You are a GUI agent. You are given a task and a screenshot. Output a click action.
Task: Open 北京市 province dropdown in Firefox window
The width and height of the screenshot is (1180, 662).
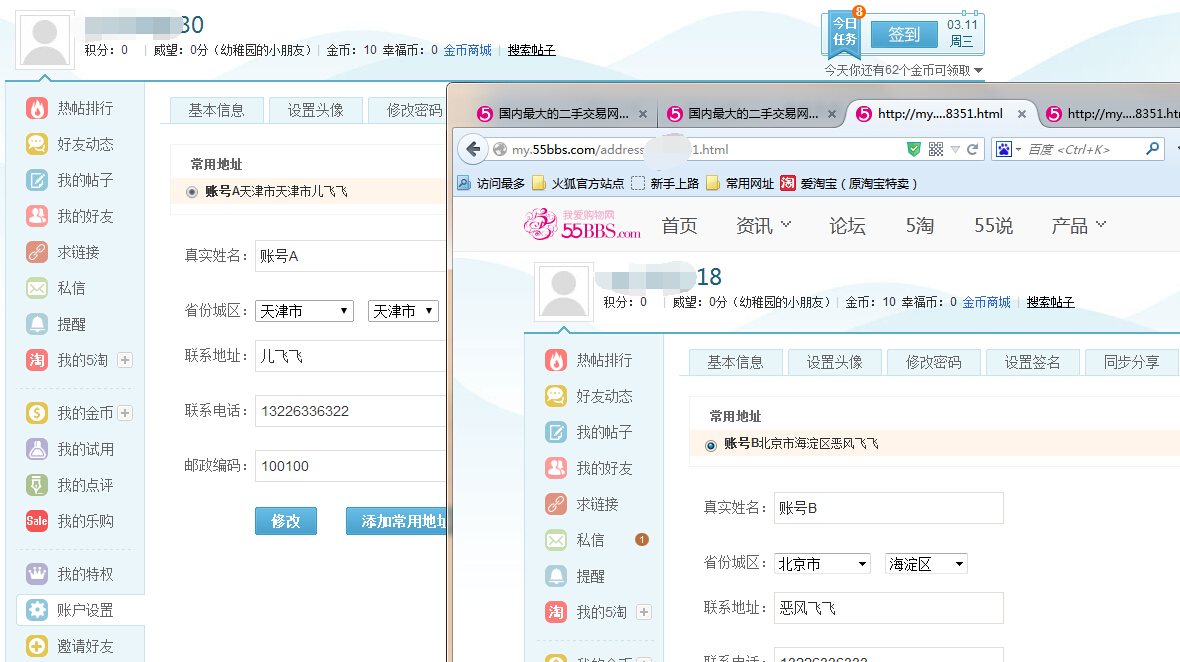[822, 563]
